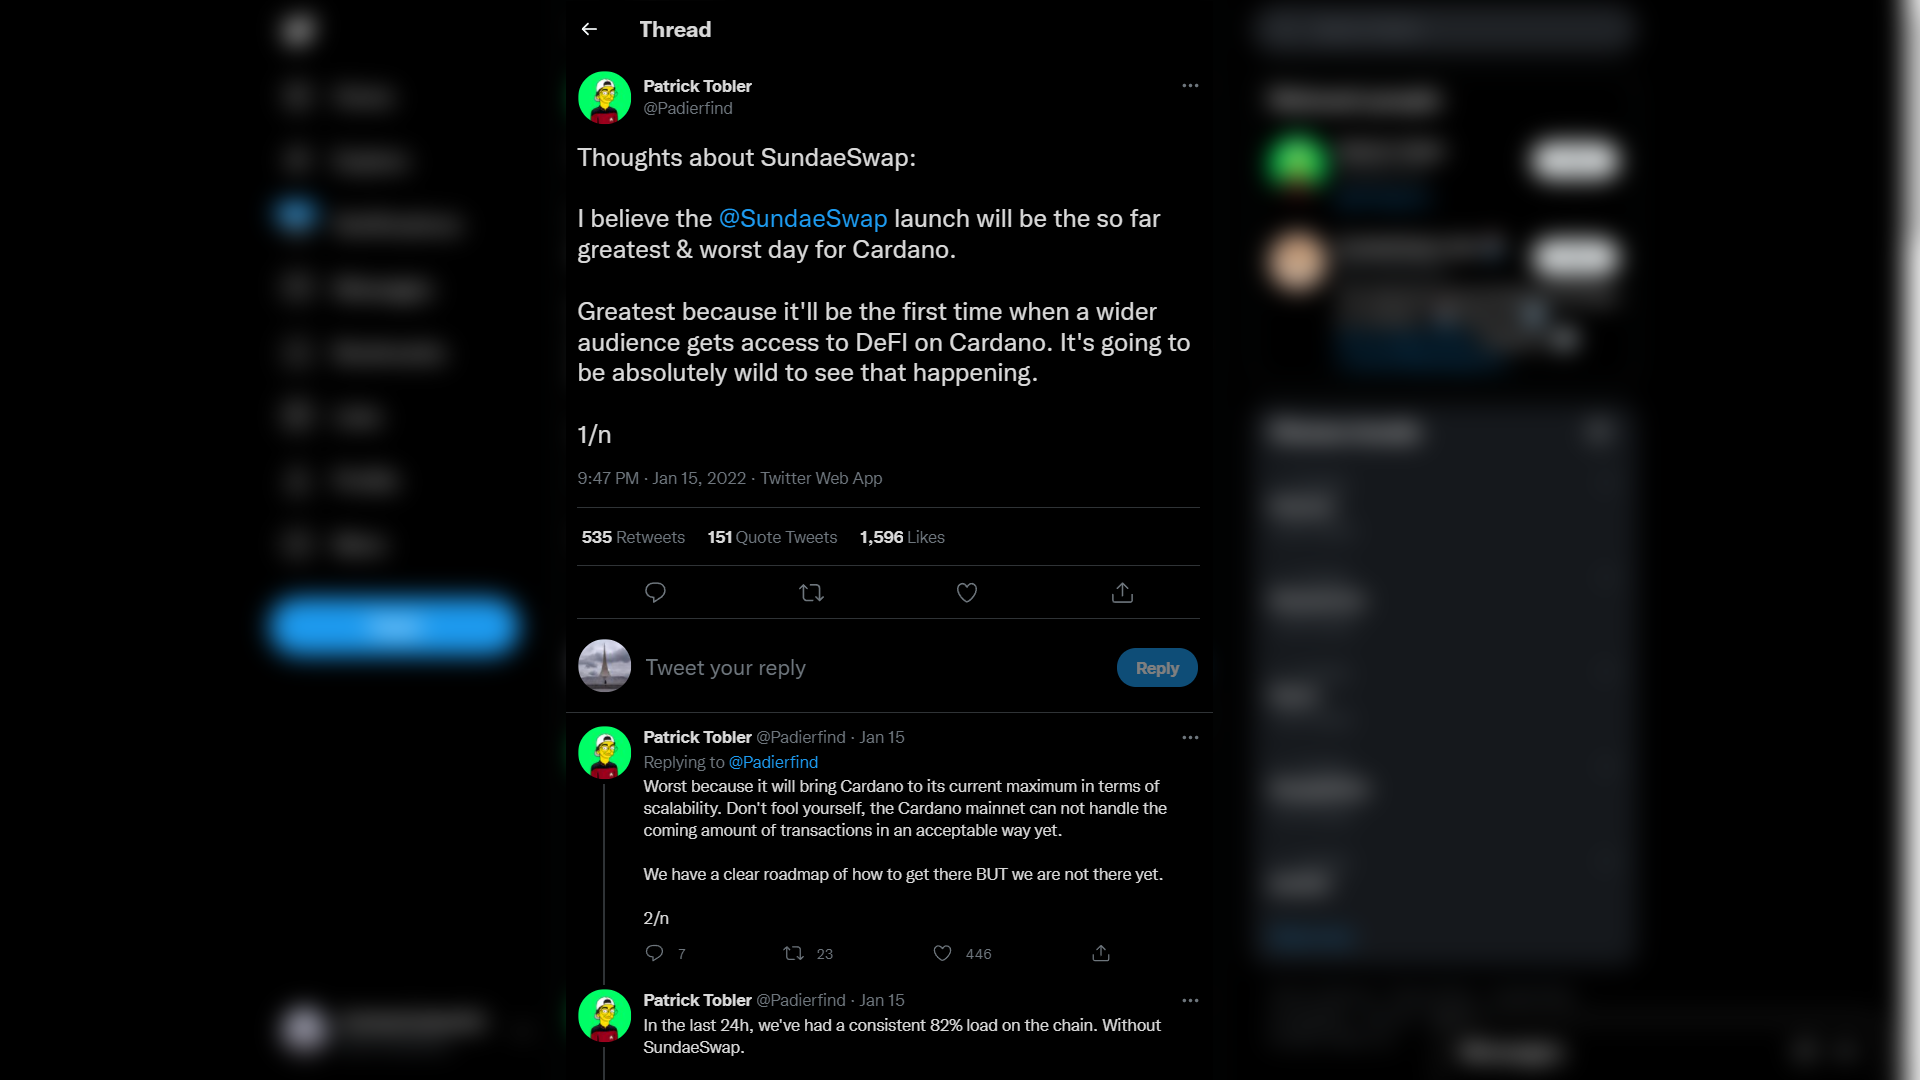View the 151 Quote Tweets
Screen dimensions: 1920x1080
[772, 537]
